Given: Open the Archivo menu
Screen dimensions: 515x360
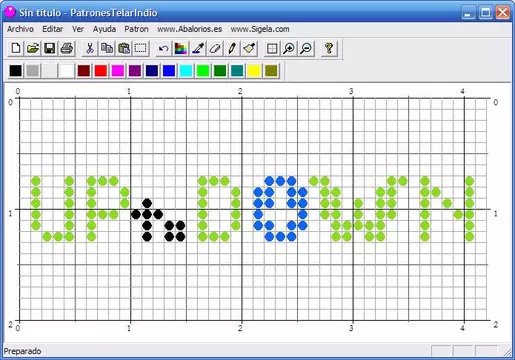Looking at the screenshot, I should click(x=20, y=29).
